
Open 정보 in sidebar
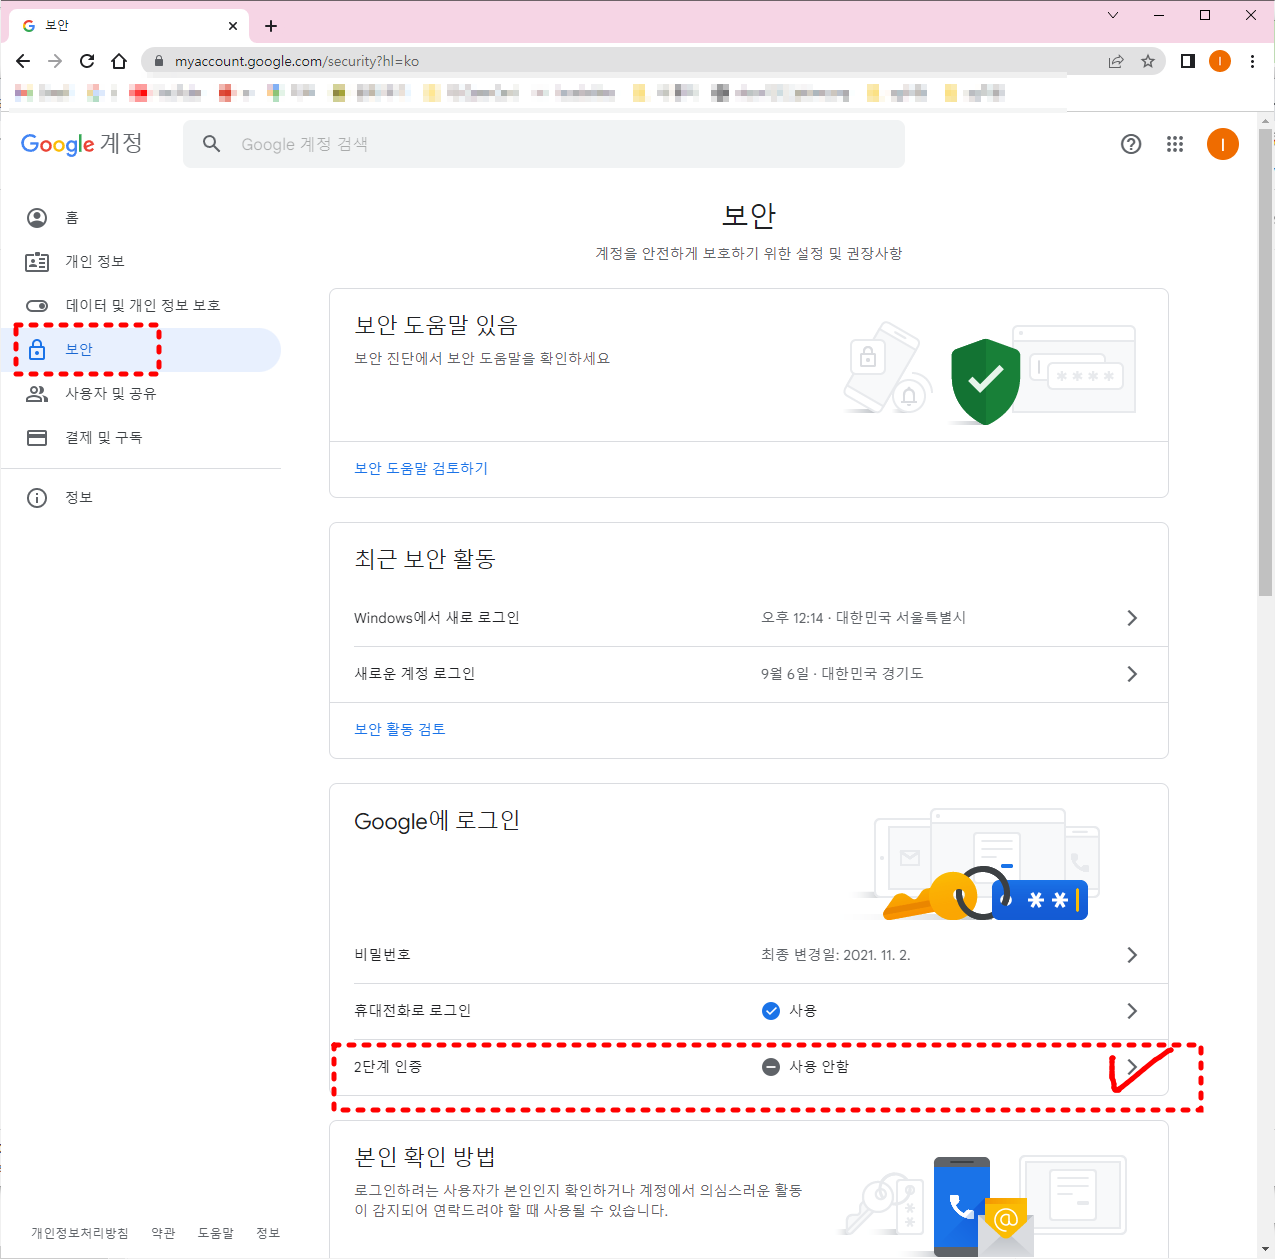[141, 498]
